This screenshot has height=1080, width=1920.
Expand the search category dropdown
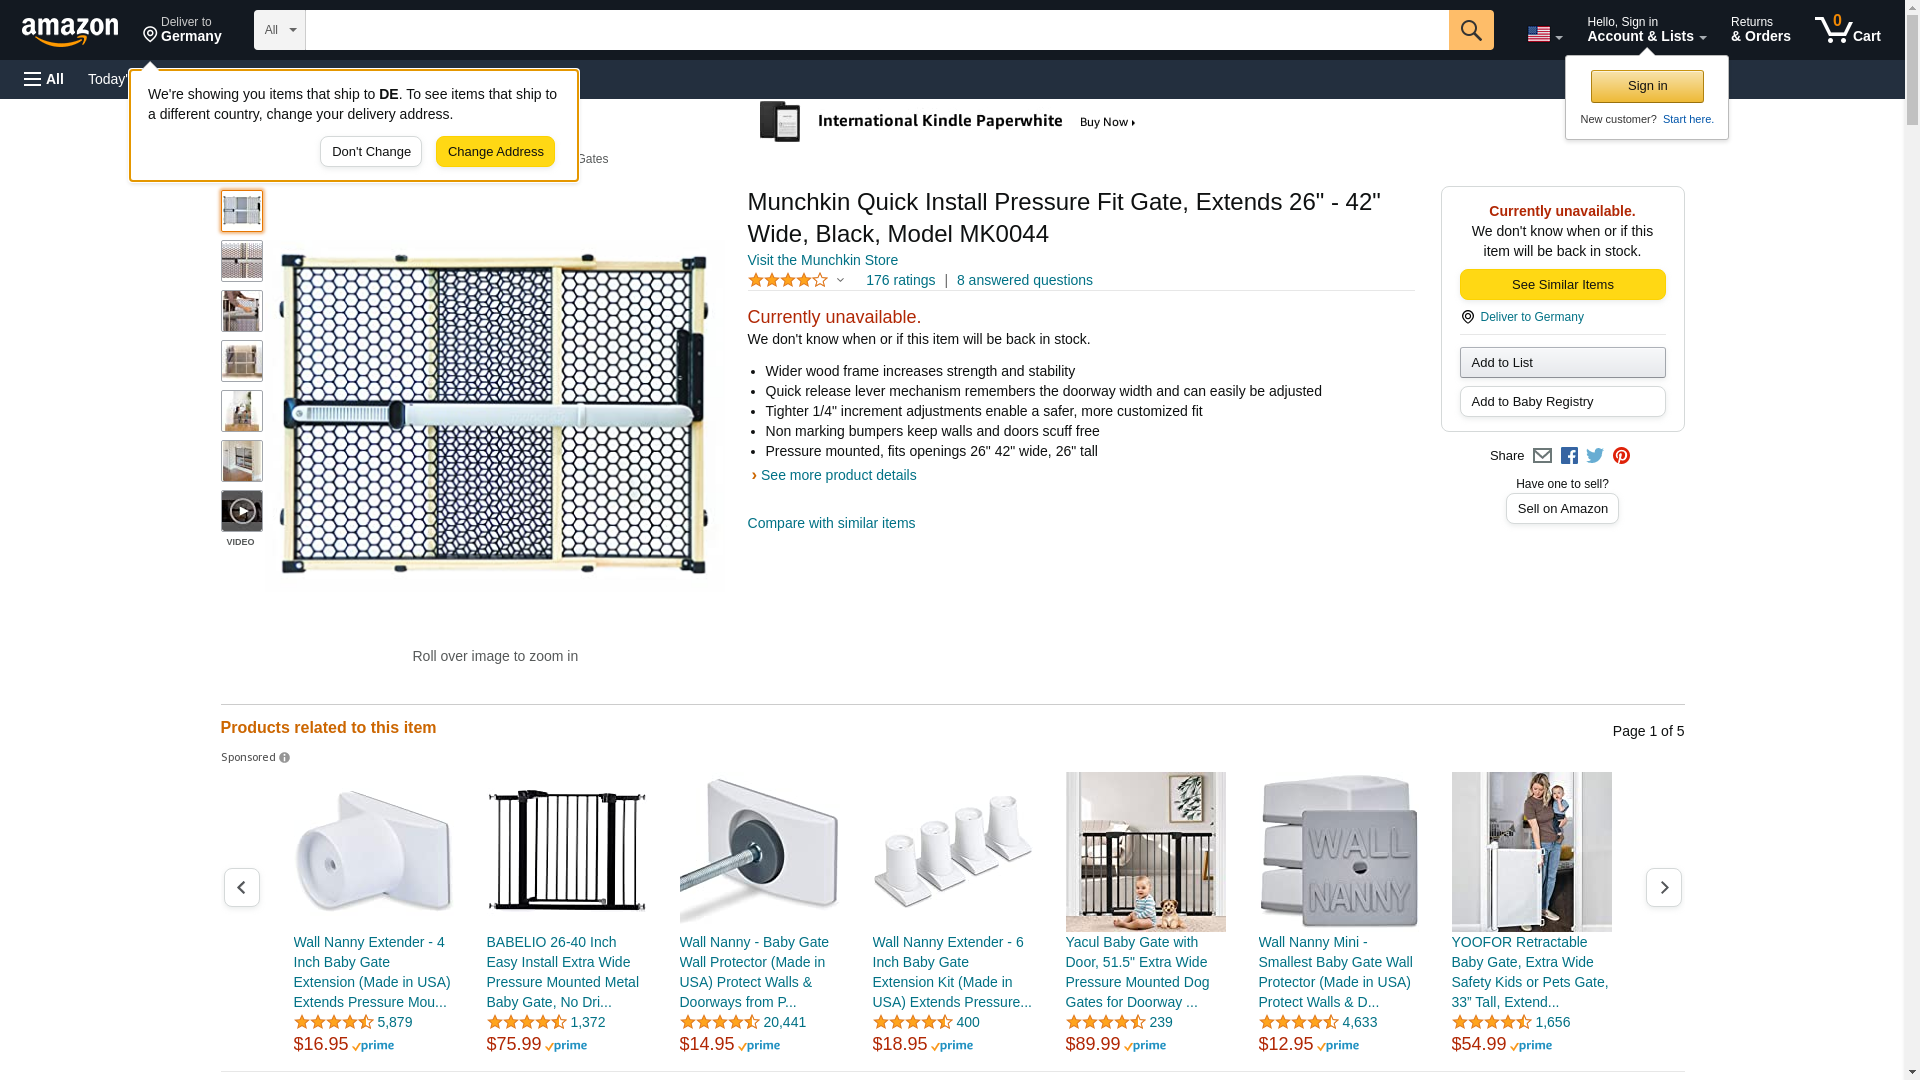[279, 30]
